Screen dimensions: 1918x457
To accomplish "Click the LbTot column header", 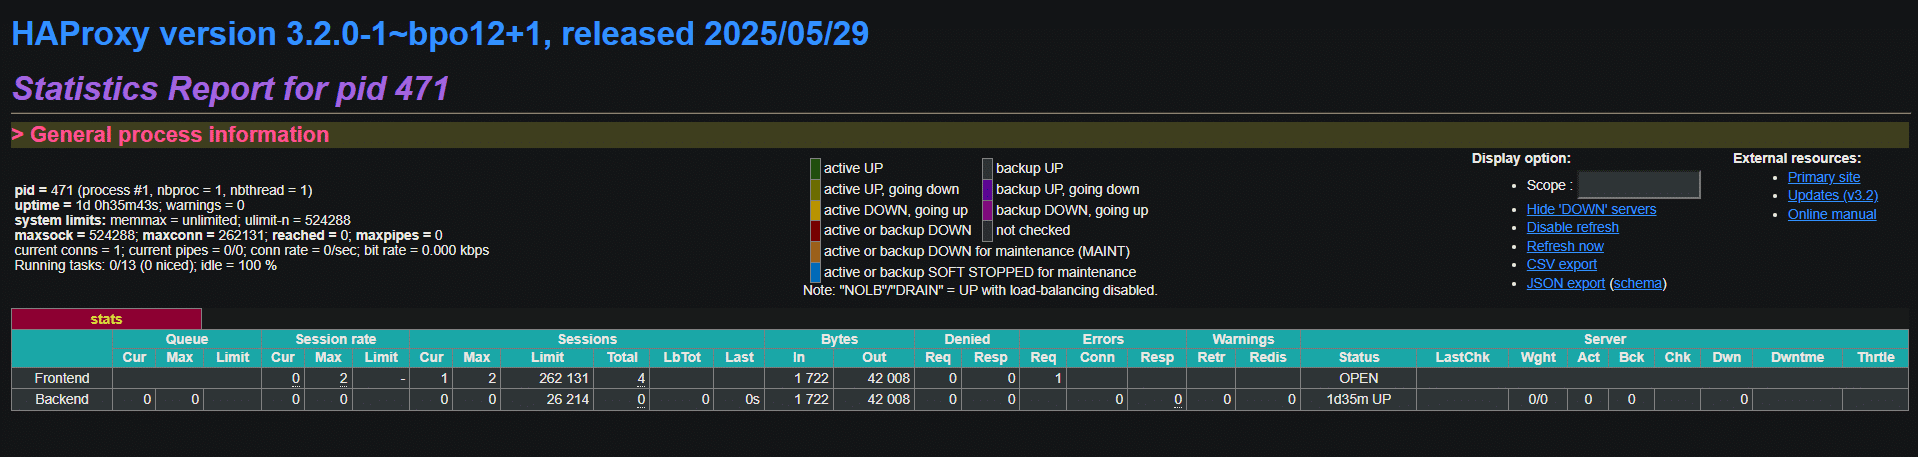I will point(682,357).
